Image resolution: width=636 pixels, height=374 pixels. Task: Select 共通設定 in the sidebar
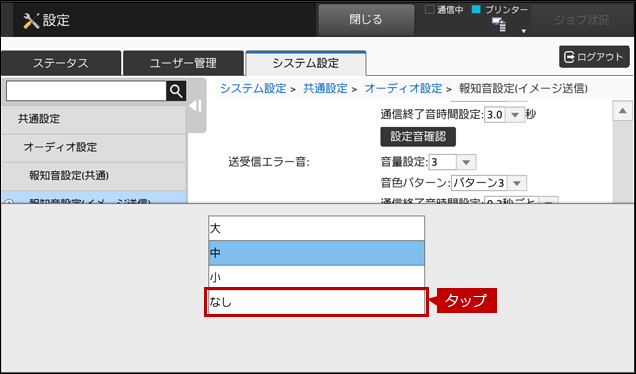pyautogui.click(x=93, y=119)
